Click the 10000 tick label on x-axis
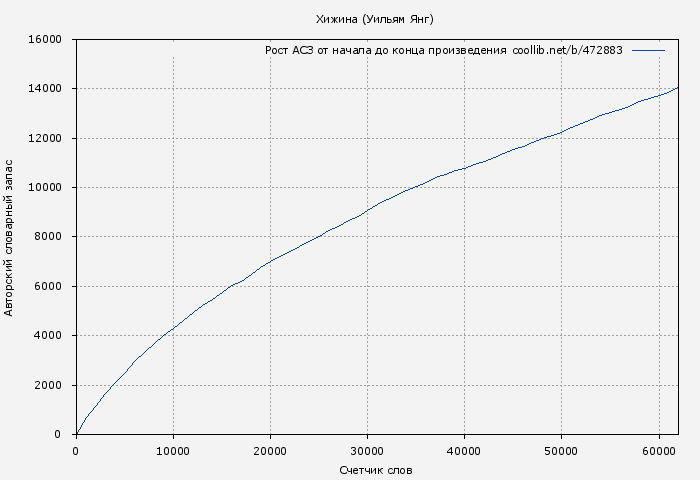The image size is (700, 480). coord(173,451)
